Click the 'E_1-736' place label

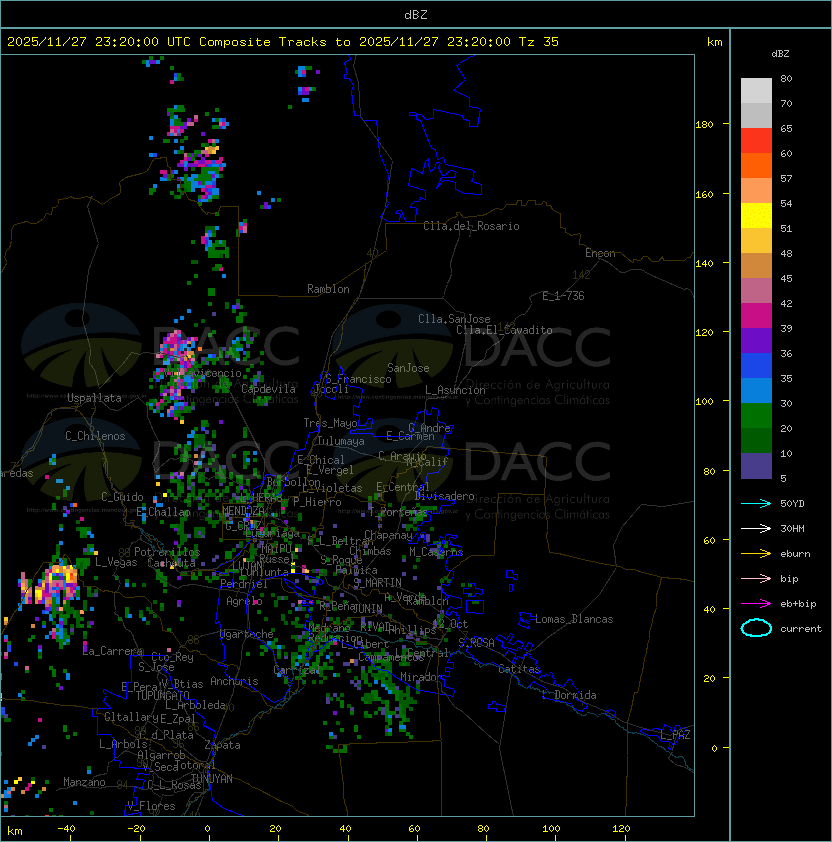(x=563, y=296)
